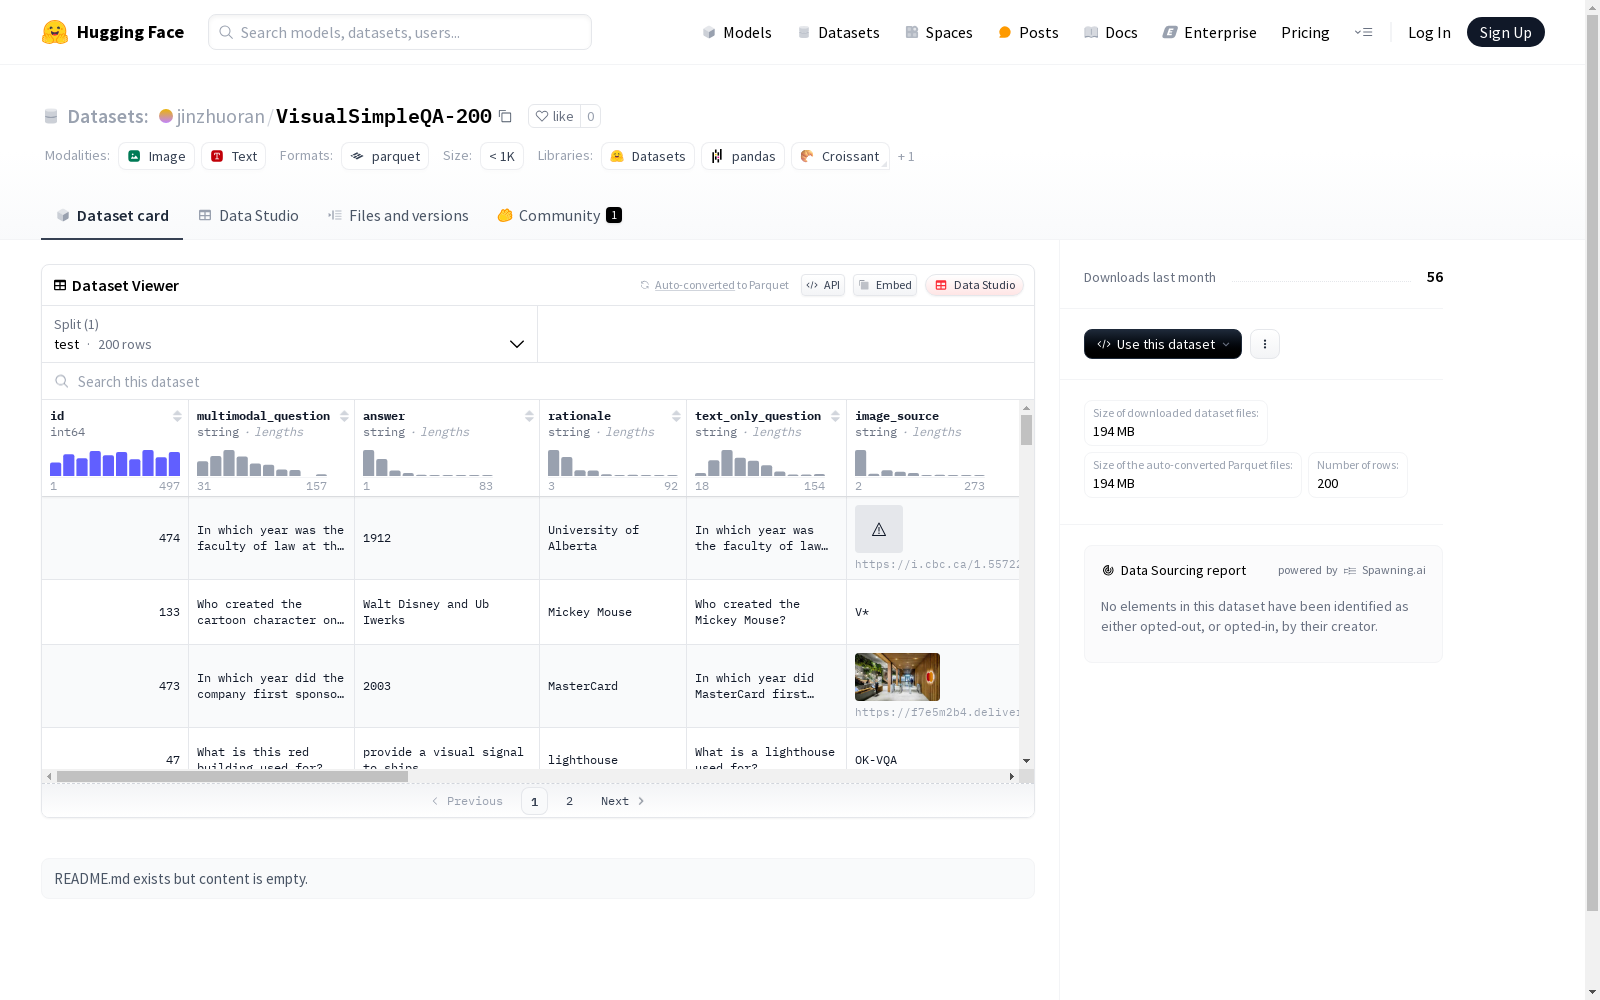Click the size tag '< 1K'
Image resolution: width=1600 pixels, height=1000 pixels.
point(502,156)
